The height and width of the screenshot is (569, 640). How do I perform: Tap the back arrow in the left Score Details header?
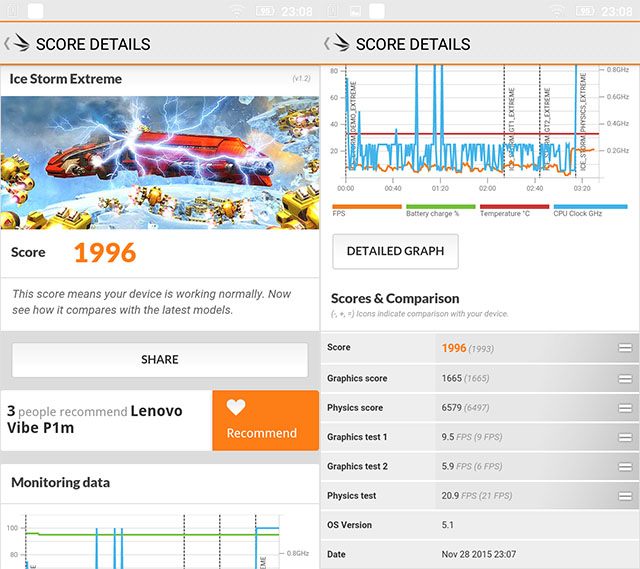[x=6, y=44]
